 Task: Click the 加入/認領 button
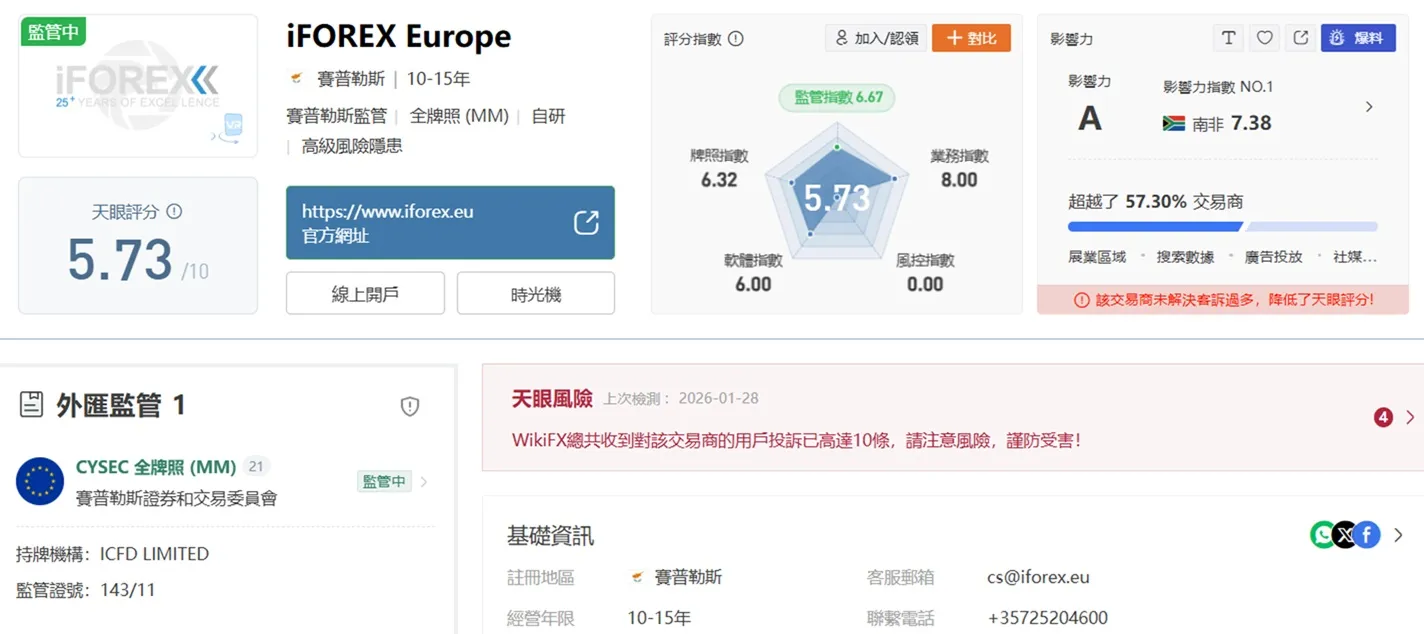876,38
